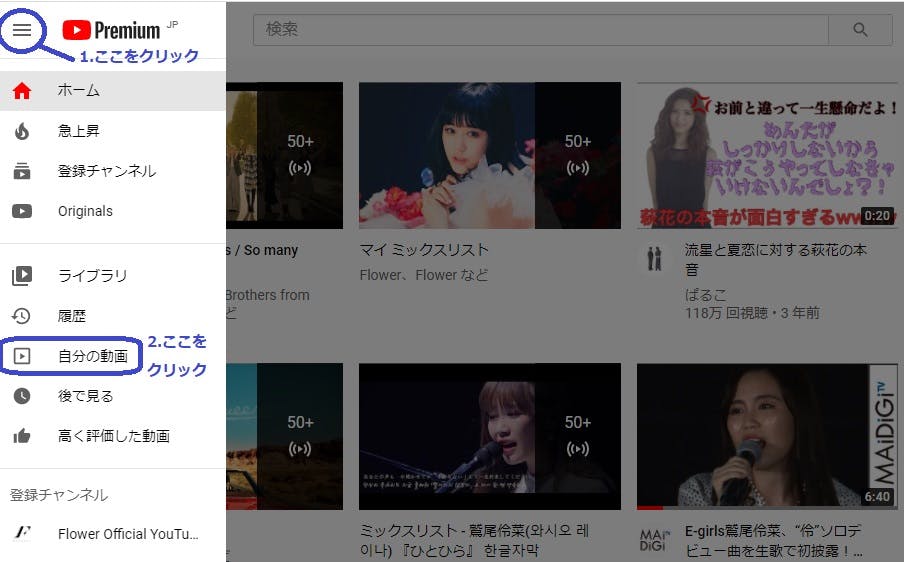
Task: Open Trending via the flame icon
Action: 22,131
